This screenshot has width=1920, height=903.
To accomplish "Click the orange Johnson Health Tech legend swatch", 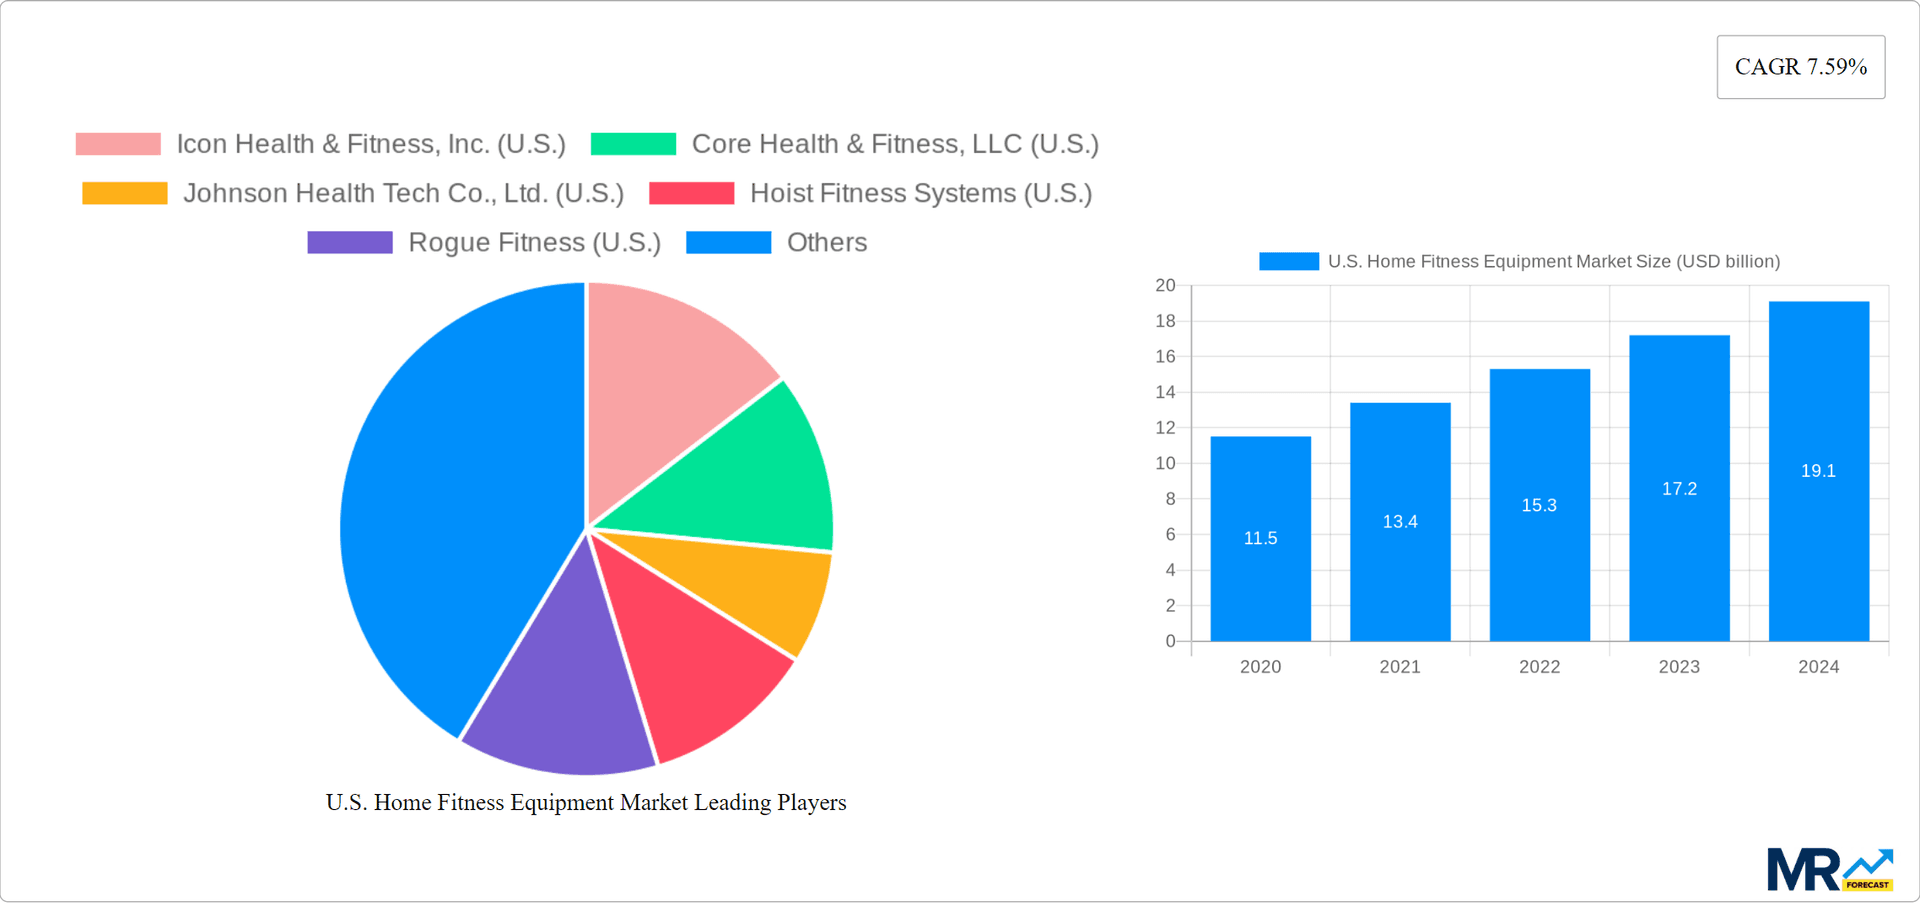I will click(x=125, y=192).
